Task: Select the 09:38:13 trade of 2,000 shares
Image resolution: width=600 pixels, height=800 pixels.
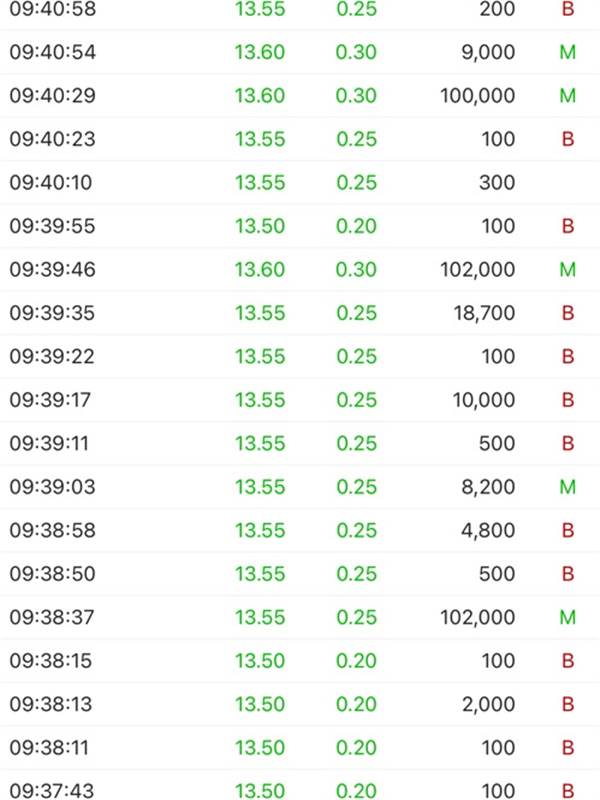Action: (300, 704)
